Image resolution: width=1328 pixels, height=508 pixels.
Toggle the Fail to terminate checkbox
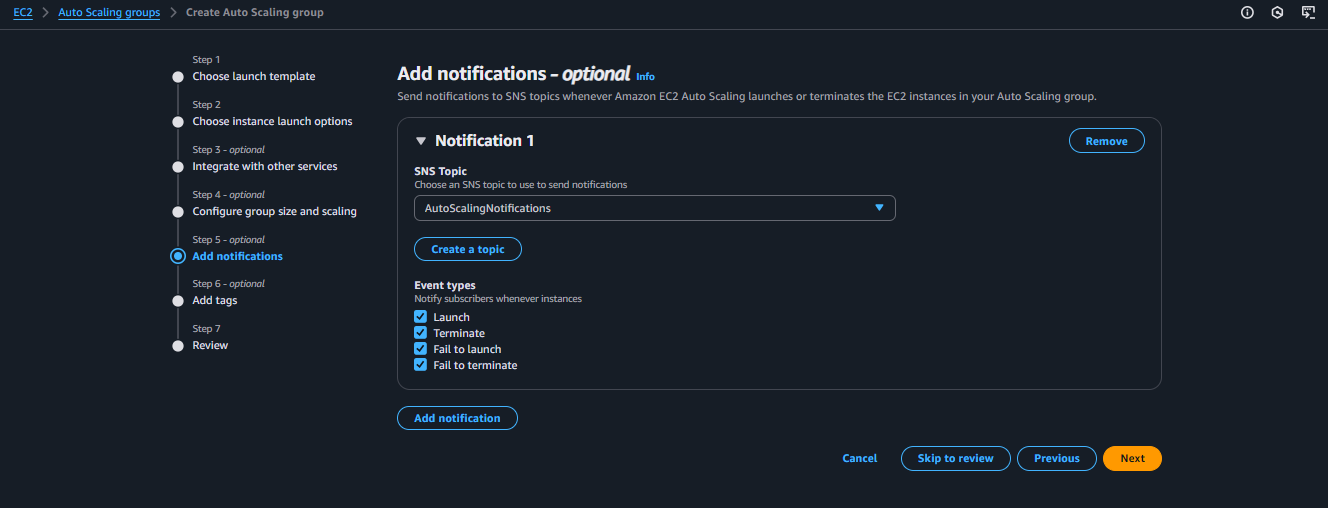pyautogui.click(x=421, y=365)
